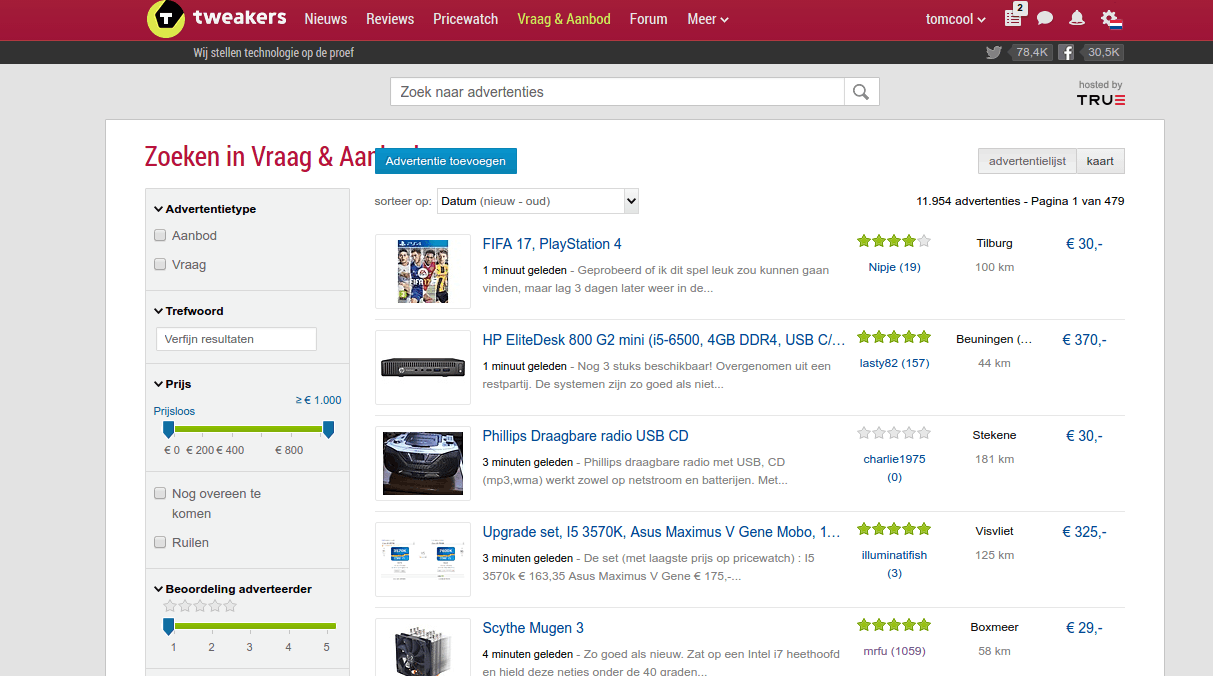Viewport: 1213px width, 676px height.
Task: Open the Phillips Draagbare radio USB CD listing
Action: point(586,436)
